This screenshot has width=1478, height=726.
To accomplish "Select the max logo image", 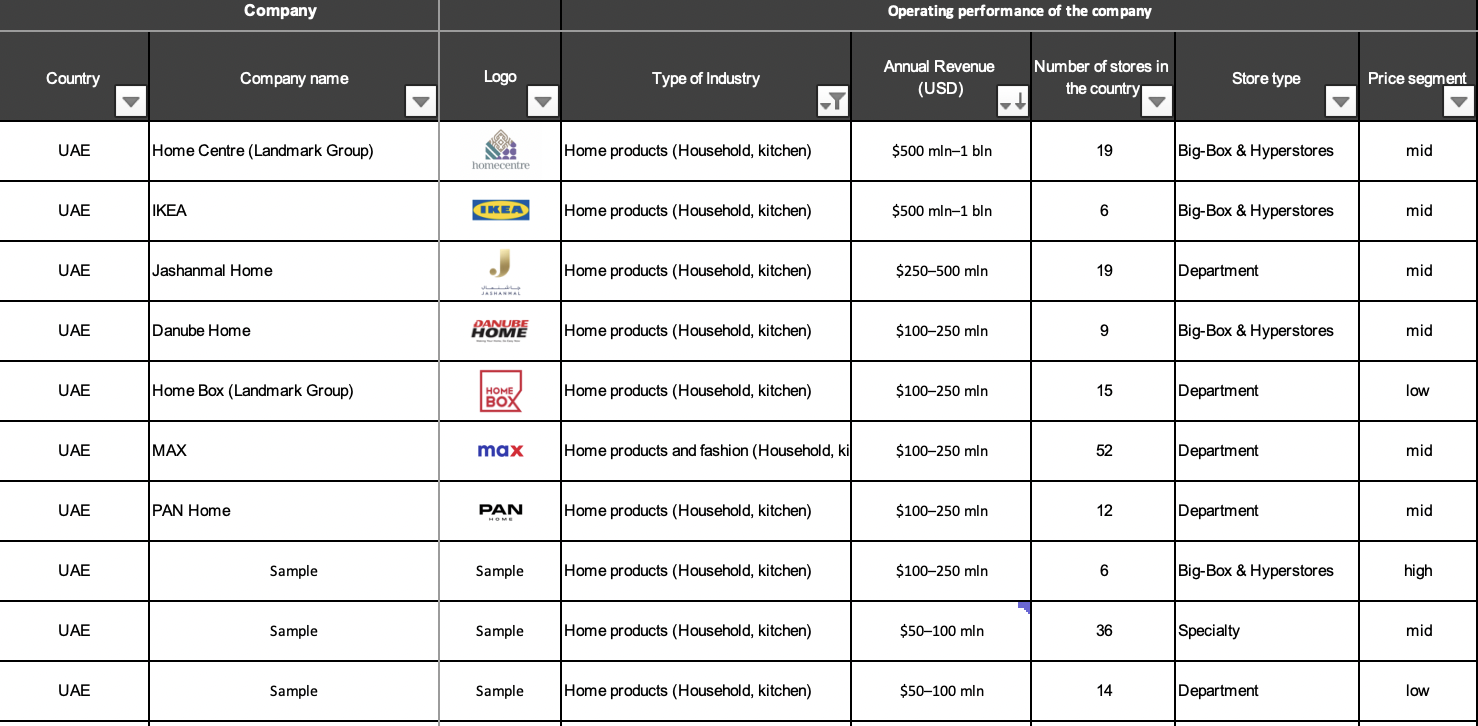I will [500, 451].
